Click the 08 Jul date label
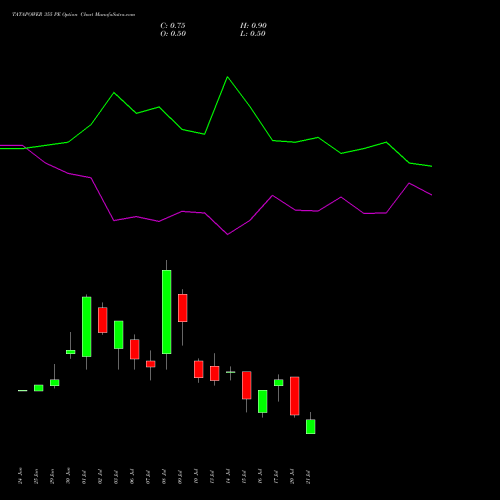500x500 pixels. (x=165, y=477)
